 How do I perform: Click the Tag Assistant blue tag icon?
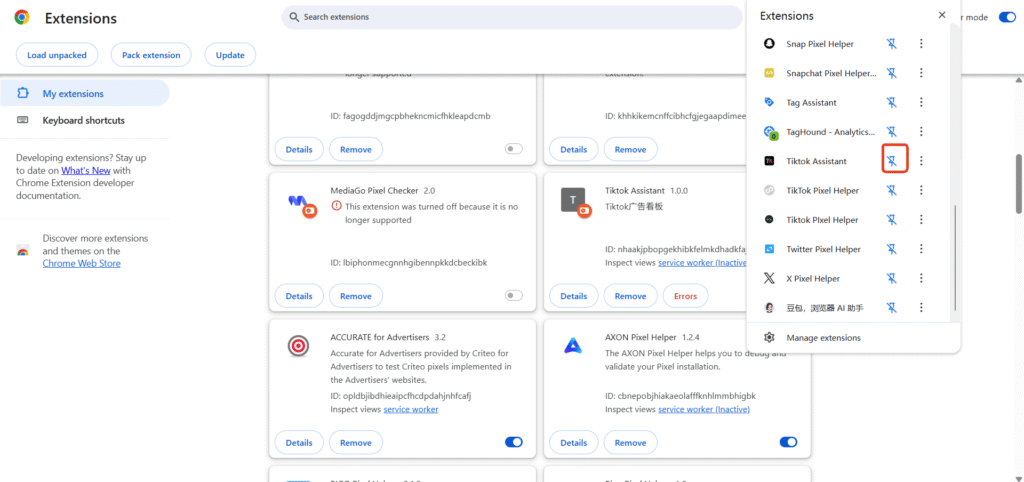[x=769, y=103]
